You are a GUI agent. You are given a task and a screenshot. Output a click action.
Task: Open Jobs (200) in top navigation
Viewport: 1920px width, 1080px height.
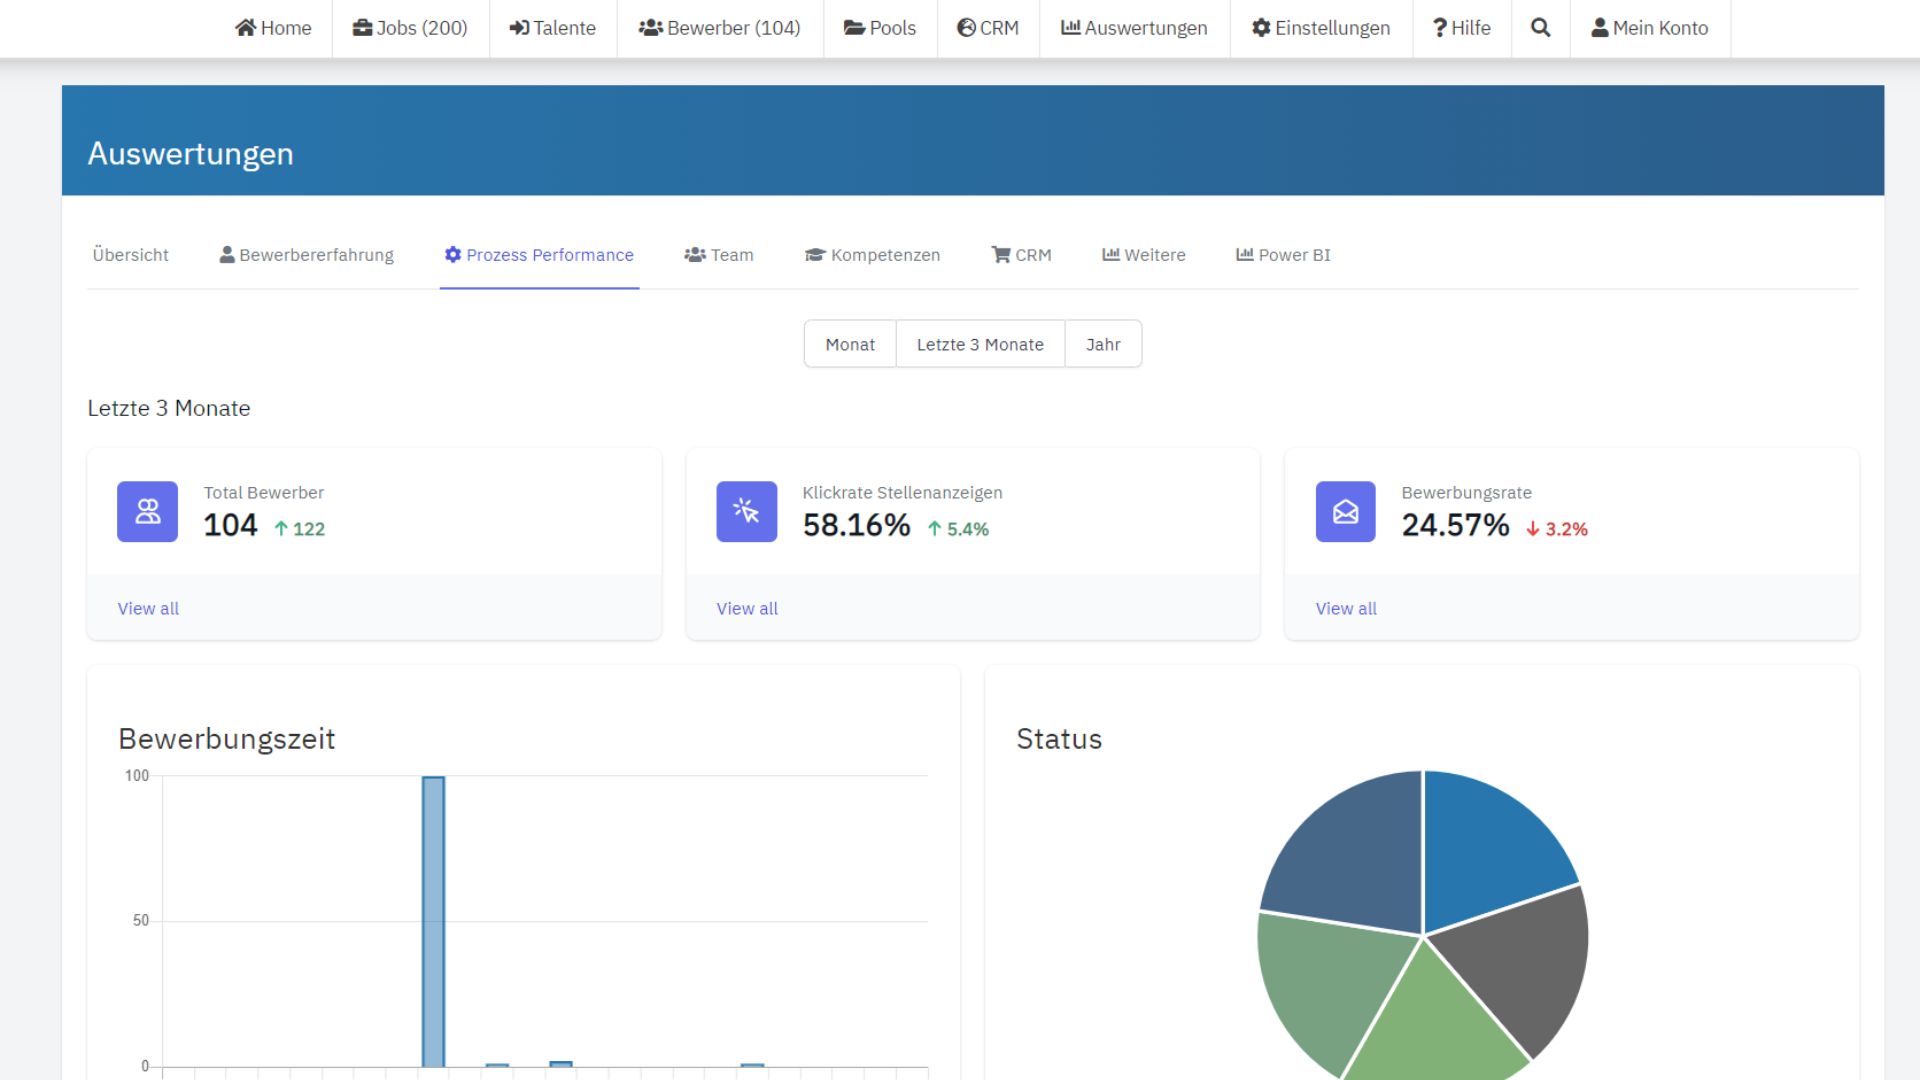click(x=410, y=28)
